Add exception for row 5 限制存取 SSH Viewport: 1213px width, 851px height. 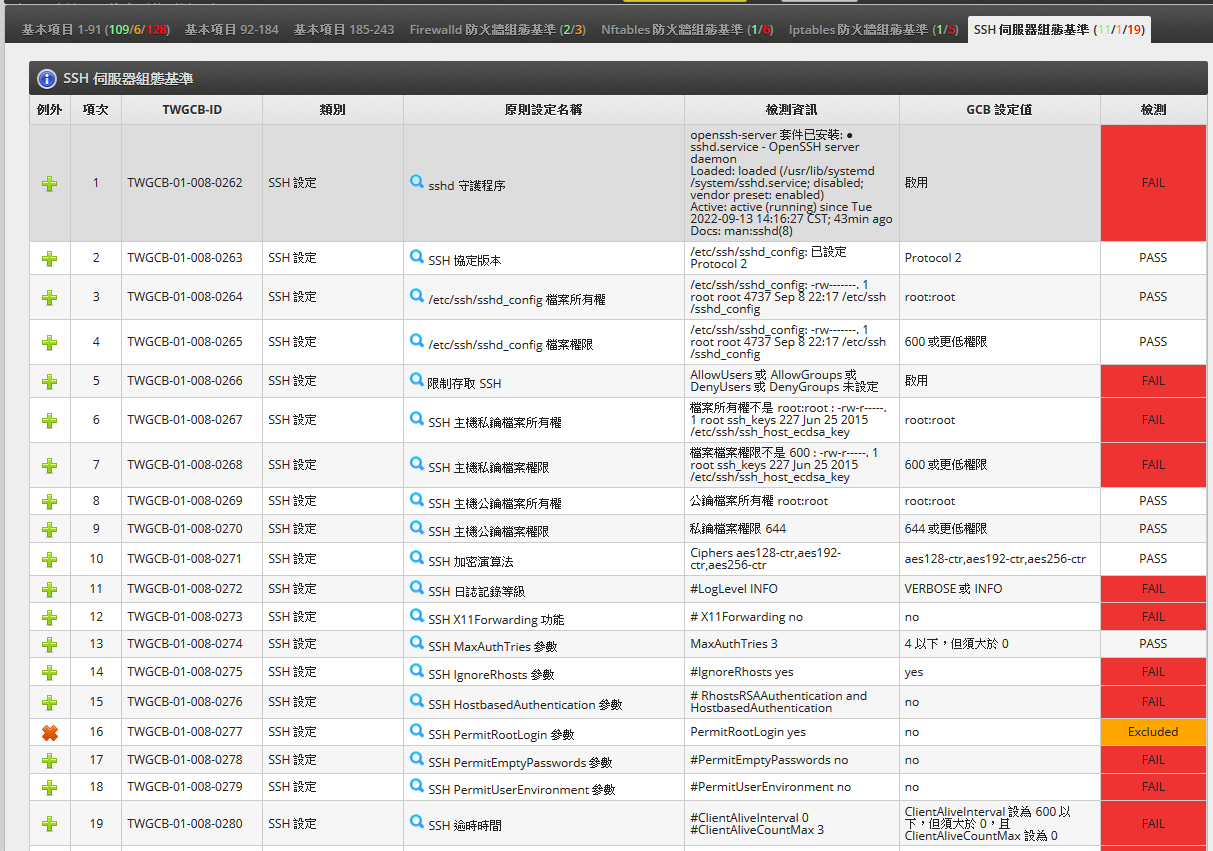[x=49, y=381]
